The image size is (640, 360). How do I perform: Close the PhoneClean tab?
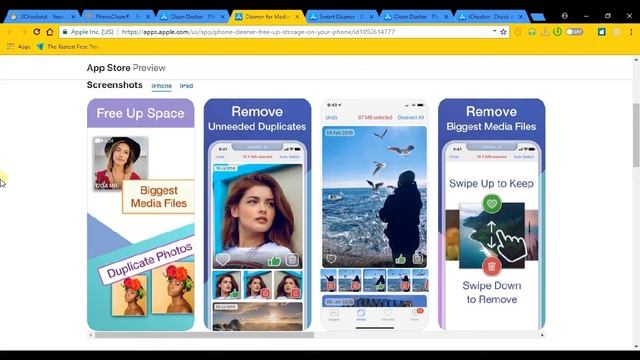coord(148,17)
